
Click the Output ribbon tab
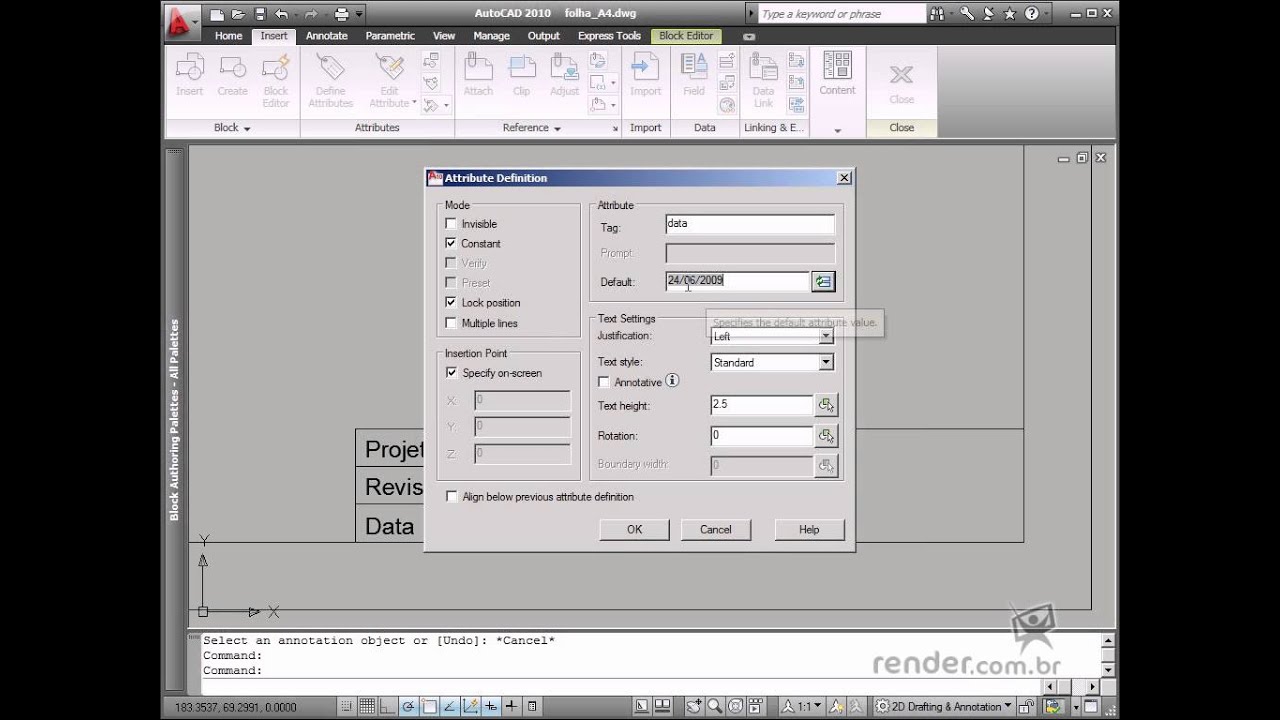pos(543,36)
